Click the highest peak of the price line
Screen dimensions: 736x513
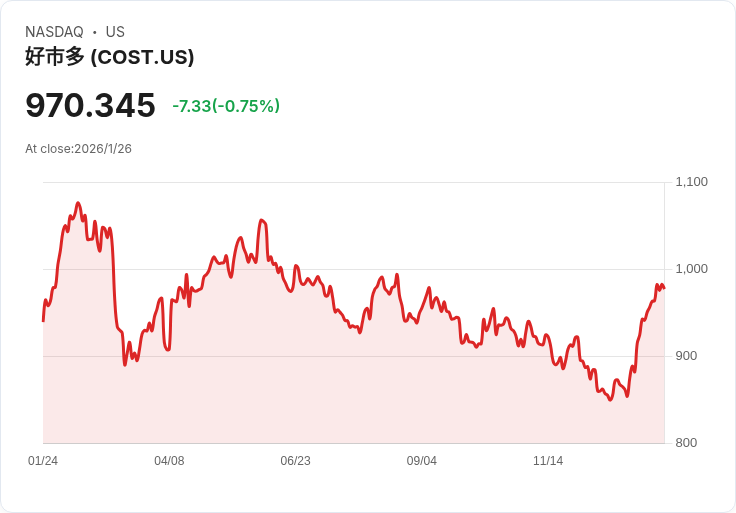(78, 203)
